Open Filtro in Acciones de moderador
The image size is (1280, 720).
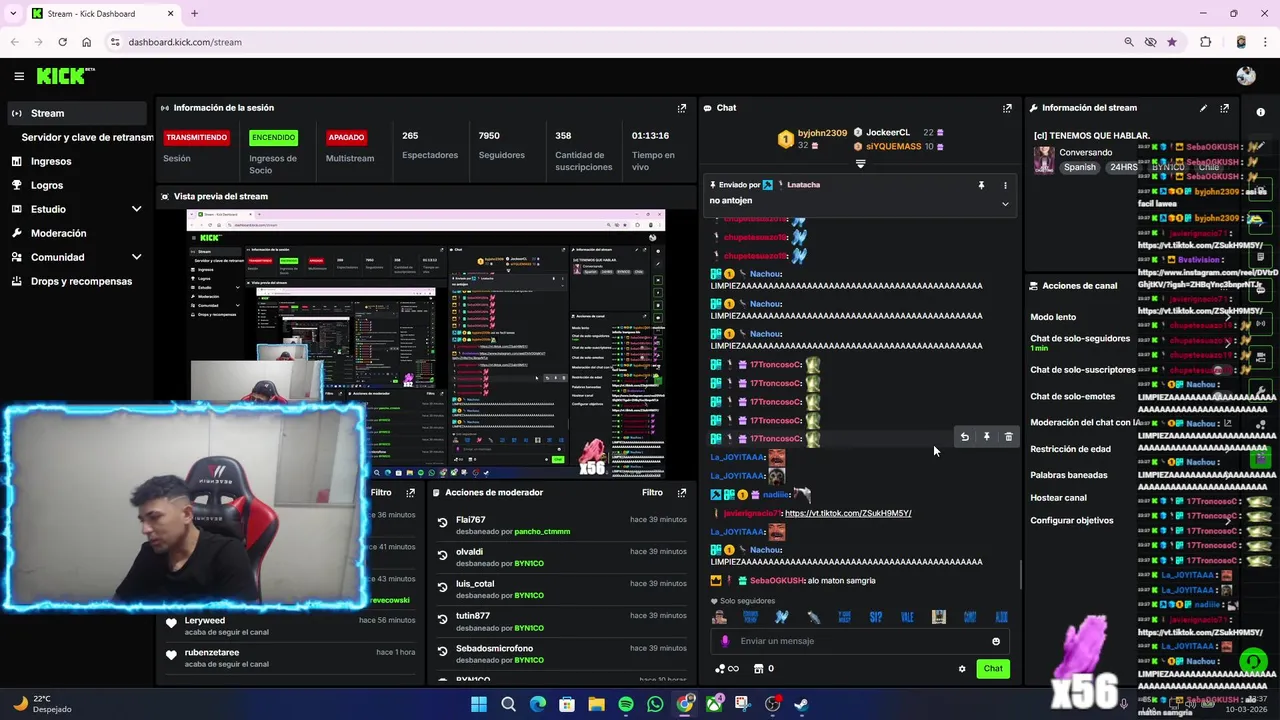point(652,492)
